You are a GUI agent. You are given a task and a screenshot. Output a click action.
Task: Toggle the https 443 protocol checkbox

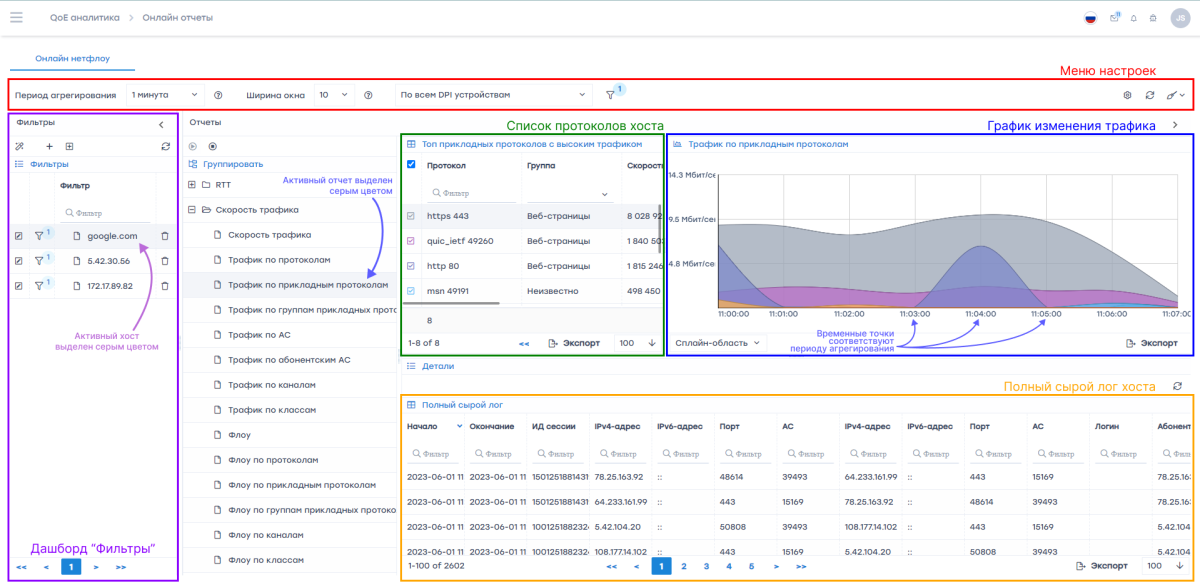(x=411, y=216)
